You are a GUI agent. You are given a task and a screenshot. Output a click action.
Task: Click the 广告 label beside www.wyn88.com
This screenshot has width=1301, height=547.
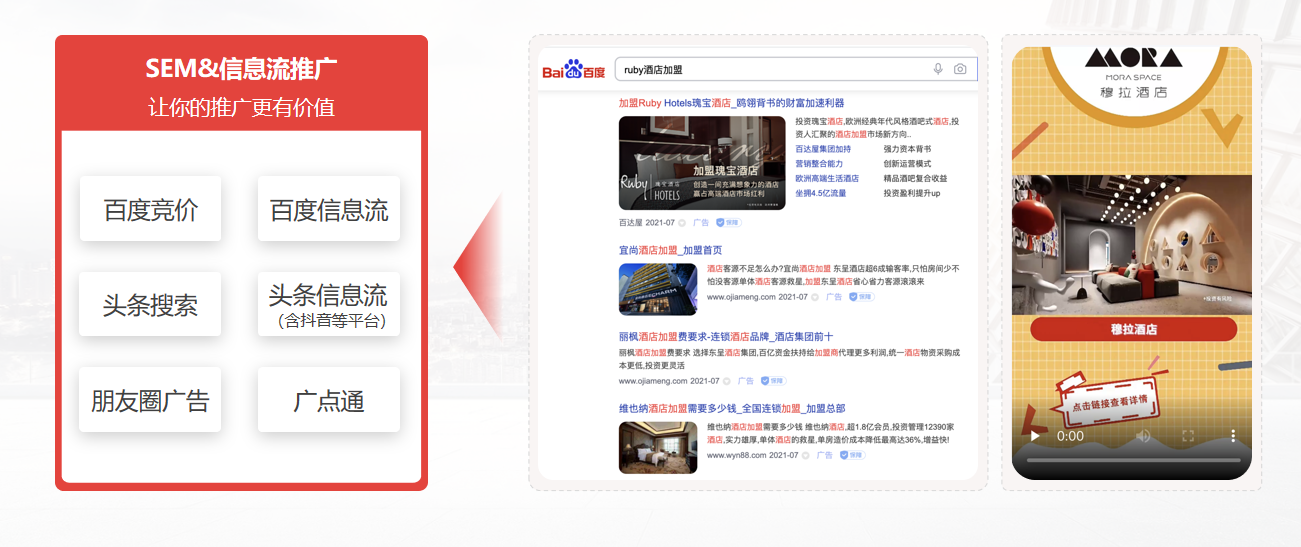tap(824, 455)
